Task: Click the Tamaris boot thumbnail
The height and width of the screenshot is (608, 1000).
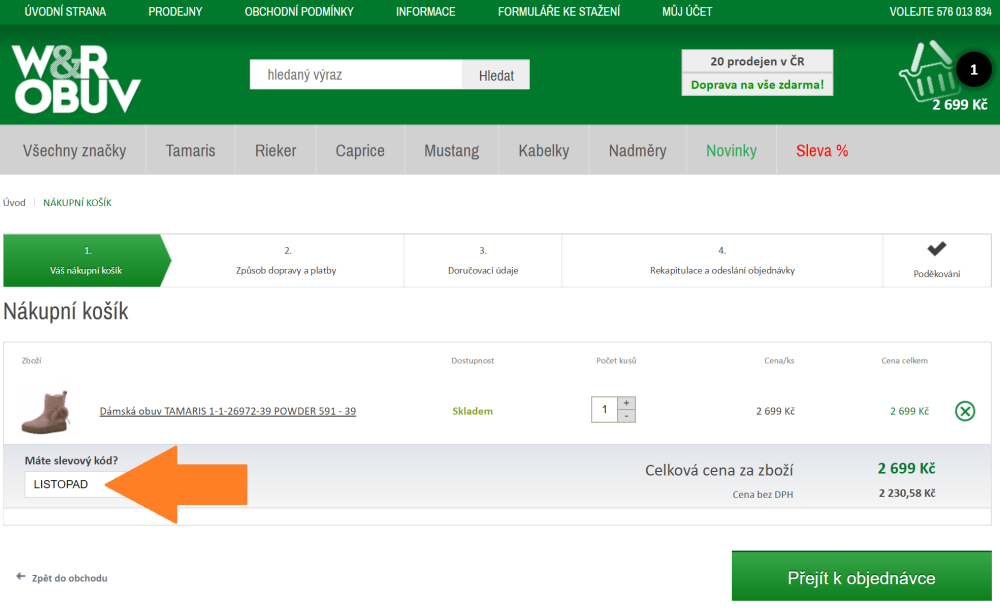Action: (x=47, y=411)
